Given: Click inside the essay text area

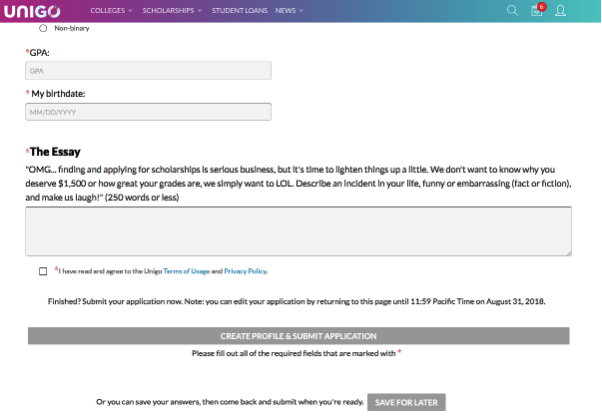Looking at the screenshot, I should tap(298, 231).
